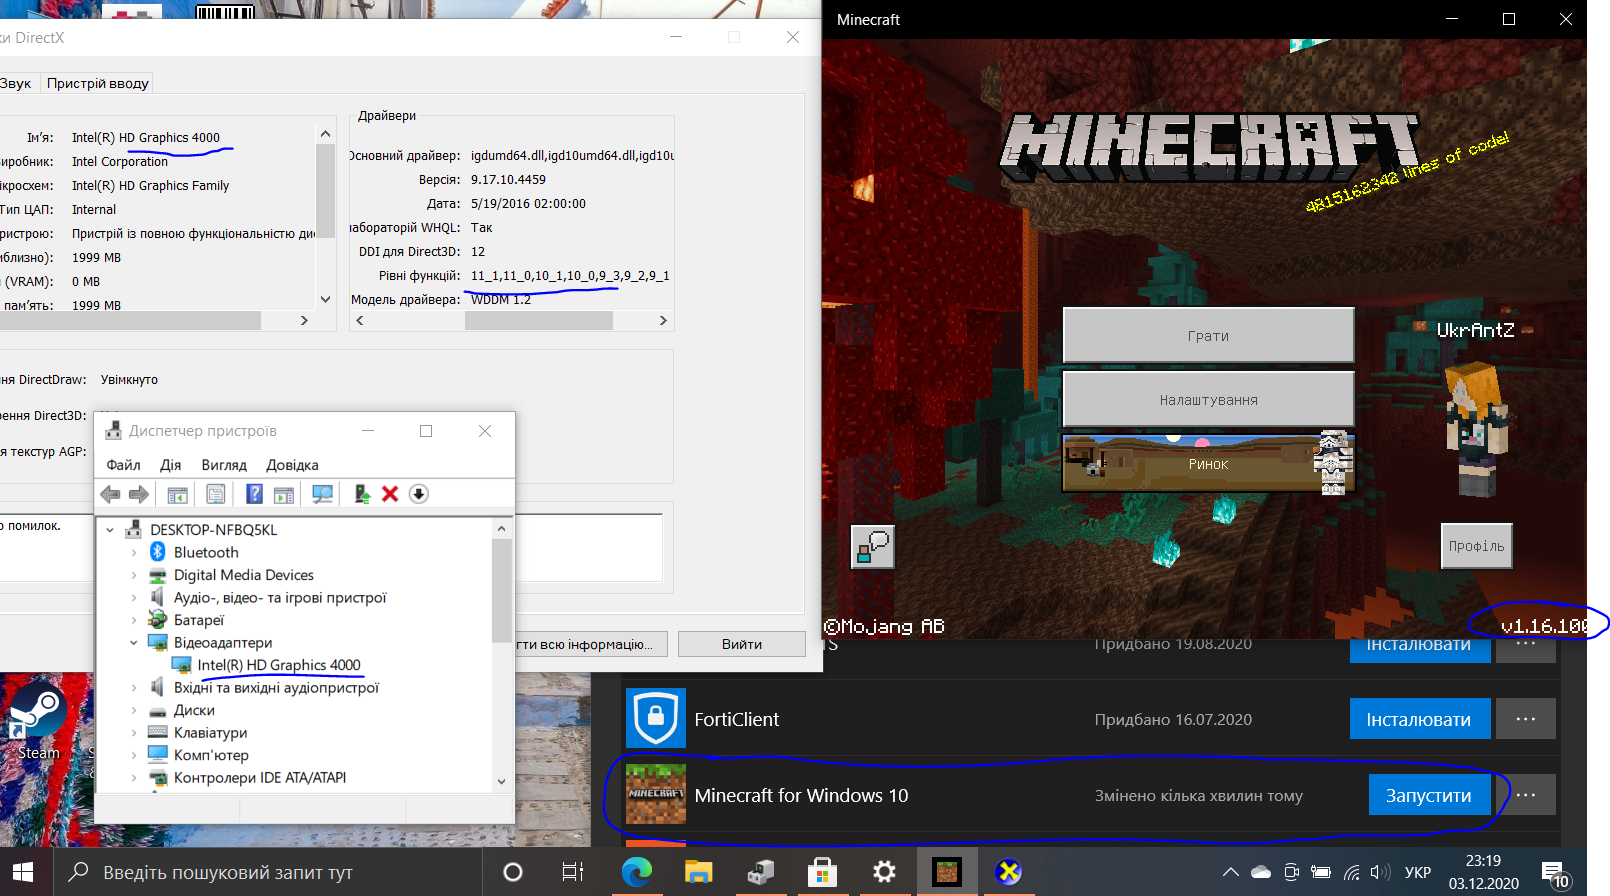Open Профіль in Minecraft
This screenshot has width=1610, height=896.
(1476, 546)
